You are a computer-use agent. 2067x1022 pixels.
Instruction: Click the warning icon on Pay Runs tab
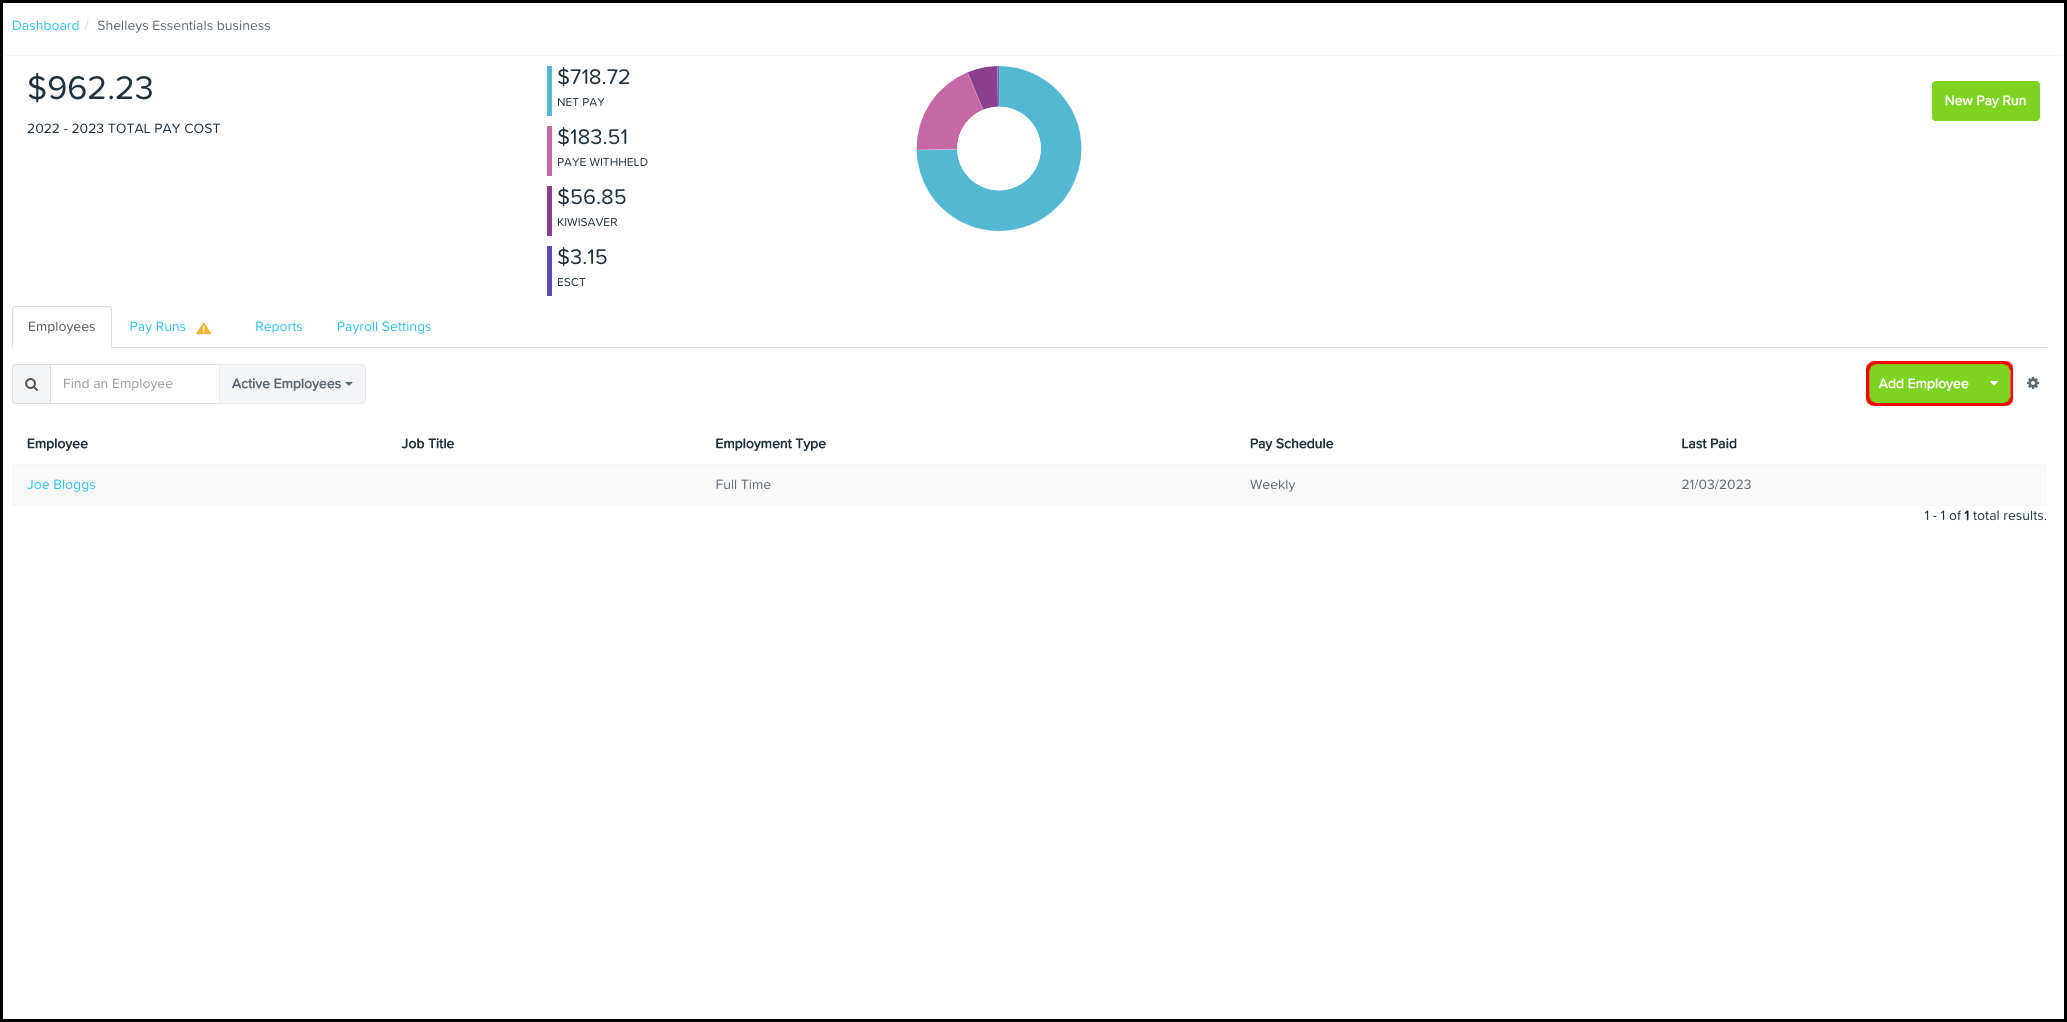pos(204,327)
